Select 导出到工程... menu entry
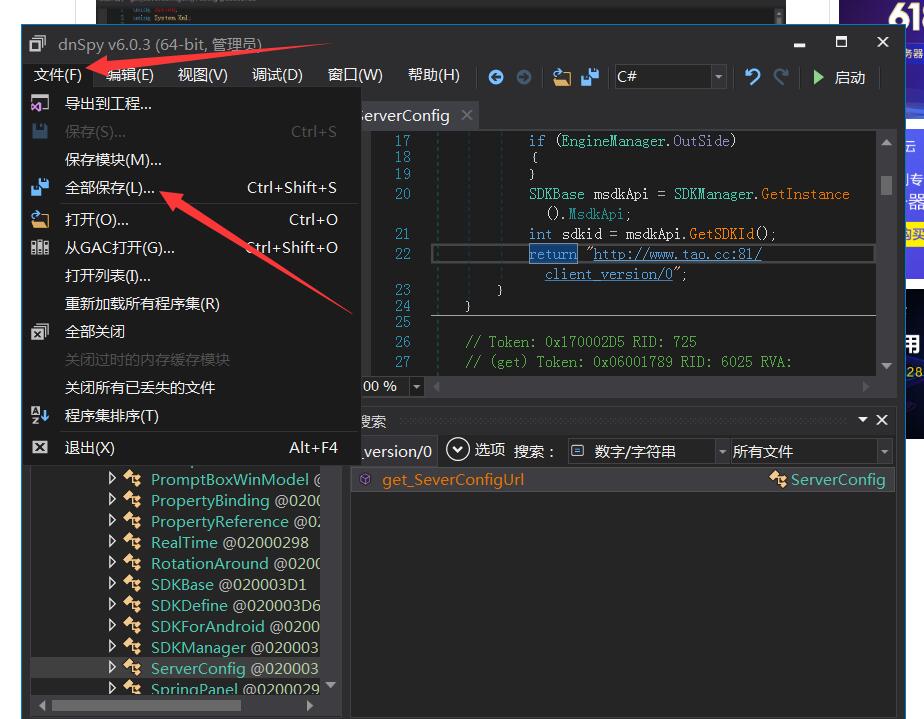 [108, 103]
